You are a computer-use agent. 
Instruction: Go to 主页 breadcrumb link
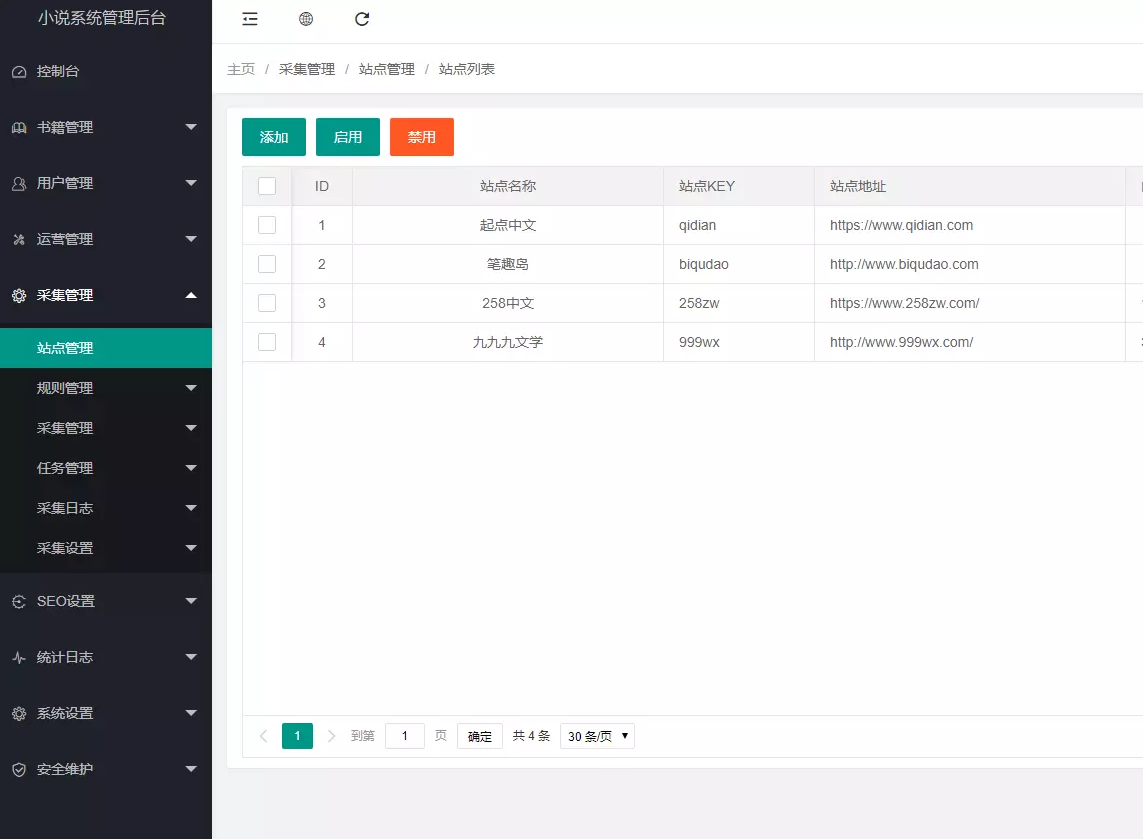pos(241,69)
